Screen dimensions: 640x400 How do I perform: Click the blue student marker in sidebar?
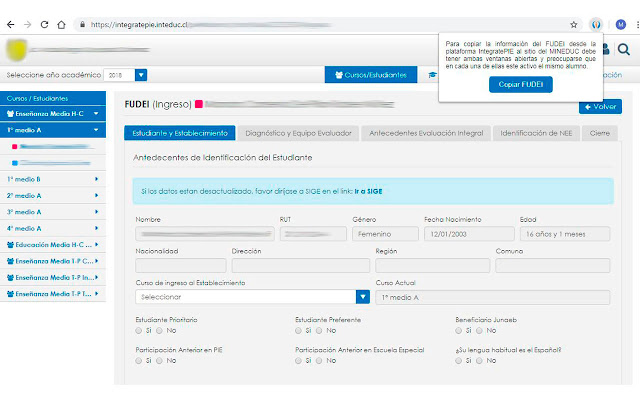pos(15,163)
